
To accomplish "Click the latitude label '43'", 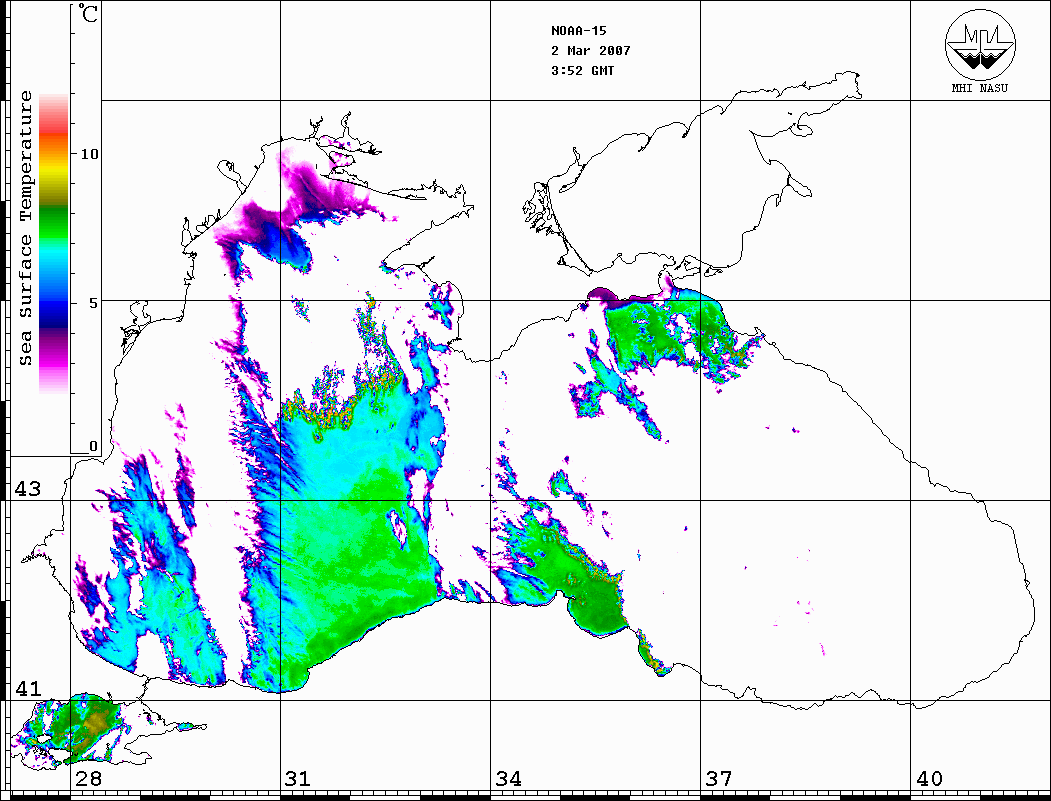I will click(x=27, y=489).
